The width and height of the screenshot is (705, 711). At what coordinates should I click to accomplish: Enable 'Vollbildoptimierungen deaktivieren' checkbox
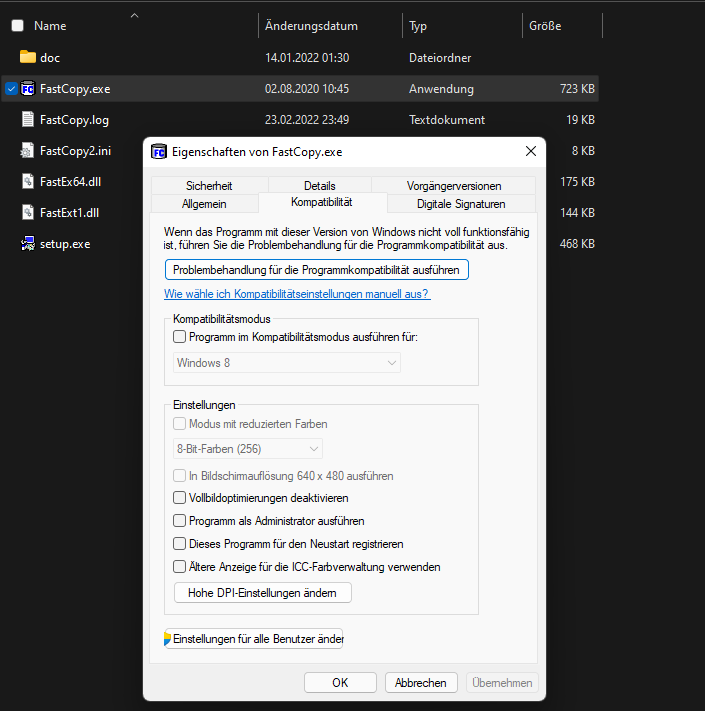pos(180,498)
